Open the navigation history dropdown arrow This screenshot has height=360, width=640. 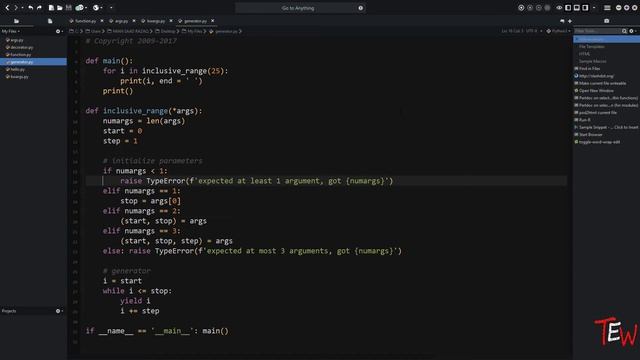[x=22, y=8]
